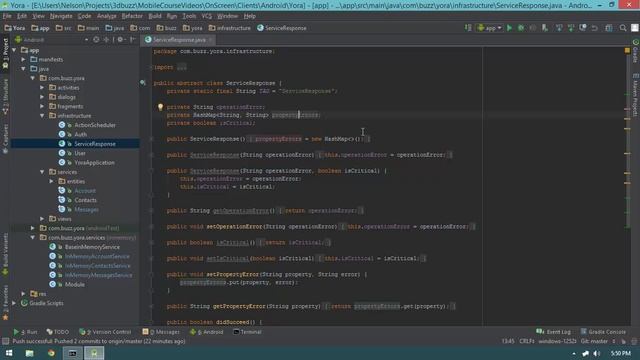Viewport: 640px width, 360px height.
Task: Expand the fragments folder
Action: point(42,107)
